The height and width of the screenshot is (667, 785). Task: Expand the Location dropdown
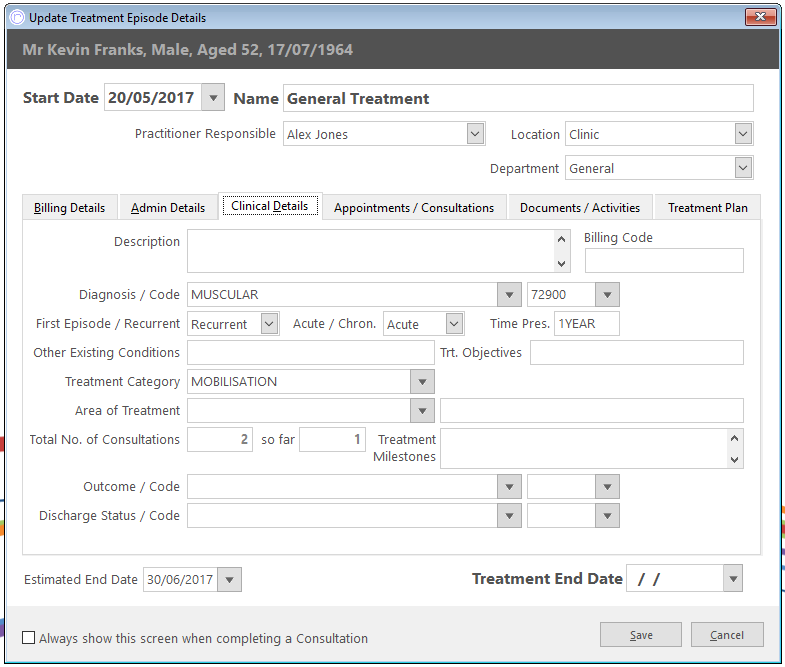click(743, 134)
